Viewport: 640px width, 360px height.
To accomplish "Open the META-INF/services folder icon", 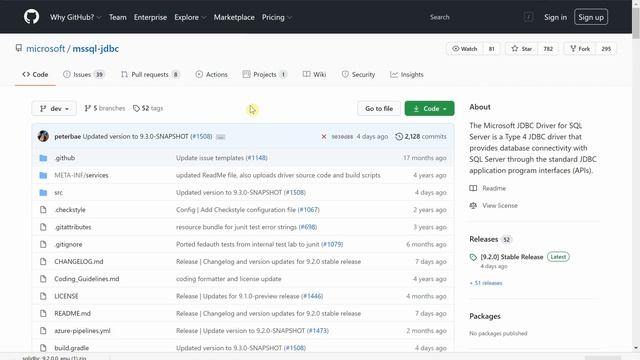I will click(43, 175).
